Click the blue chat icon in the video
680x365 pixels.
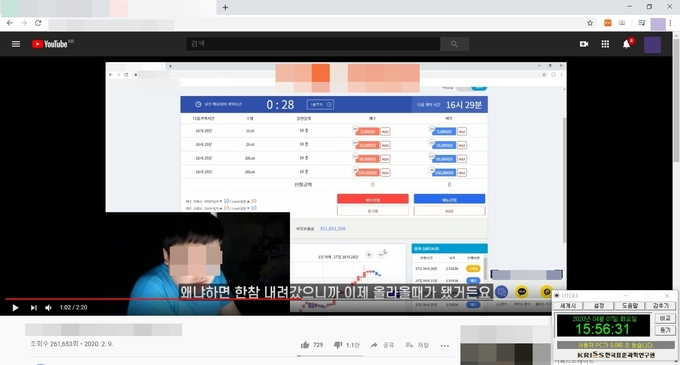coord(501,292)
